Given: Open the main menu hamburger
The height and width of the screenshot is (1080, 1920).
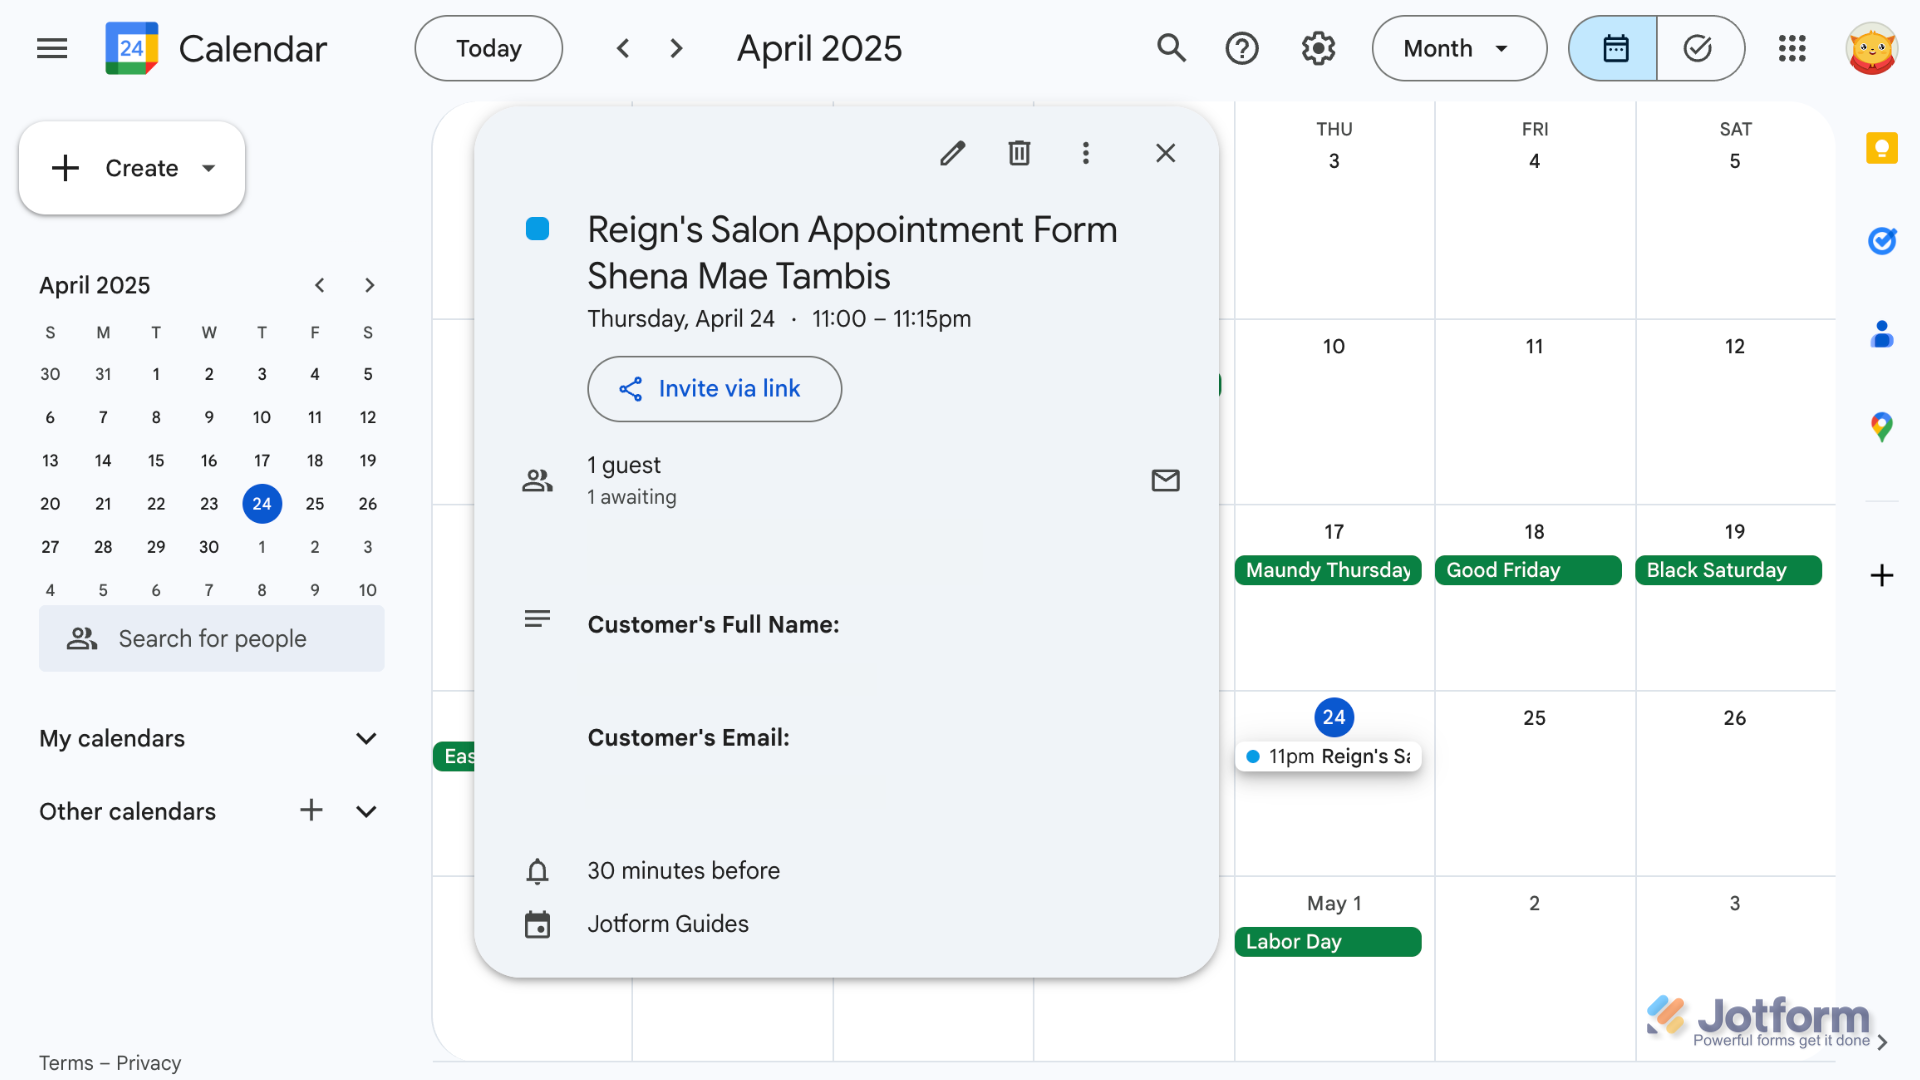Looking at the screenshot, I should (51, 48).
